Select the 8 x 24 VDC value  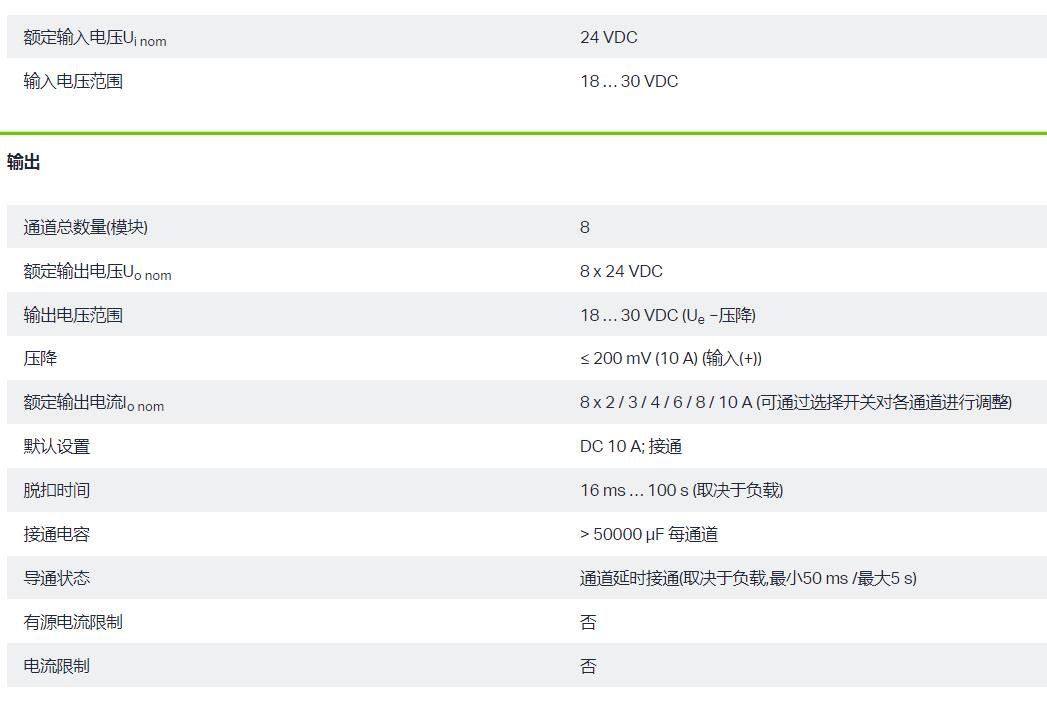621,271
